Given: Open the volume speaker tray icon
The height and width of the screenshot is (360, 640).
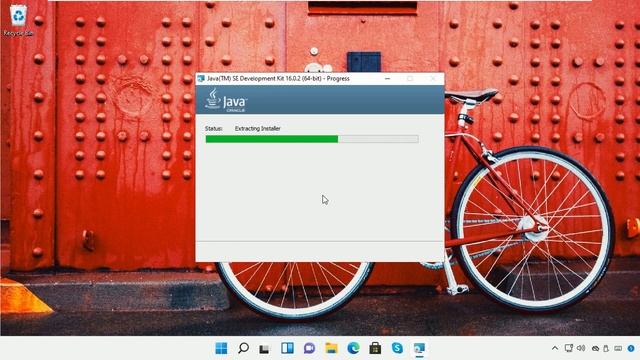Looking at the screenshot, I should (x=581, y=348).
